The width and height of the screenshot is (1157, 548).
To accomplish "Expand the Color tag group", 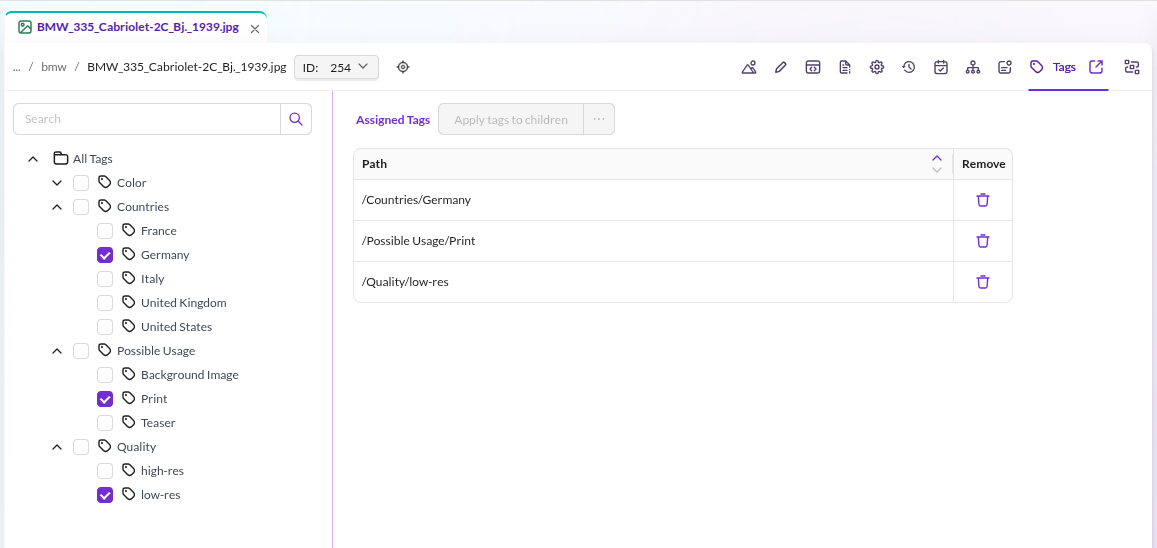I will 57,183.
